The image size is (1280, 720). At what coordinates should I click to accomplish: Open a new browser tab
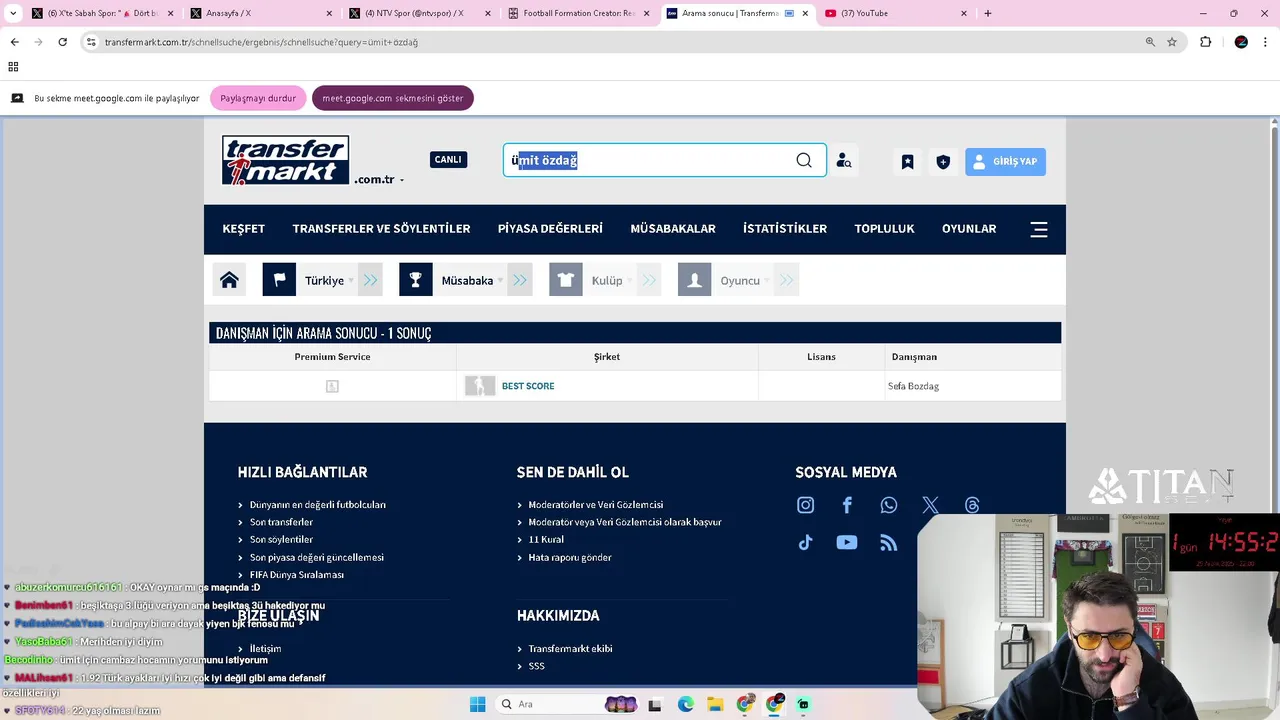click(988, 13)
